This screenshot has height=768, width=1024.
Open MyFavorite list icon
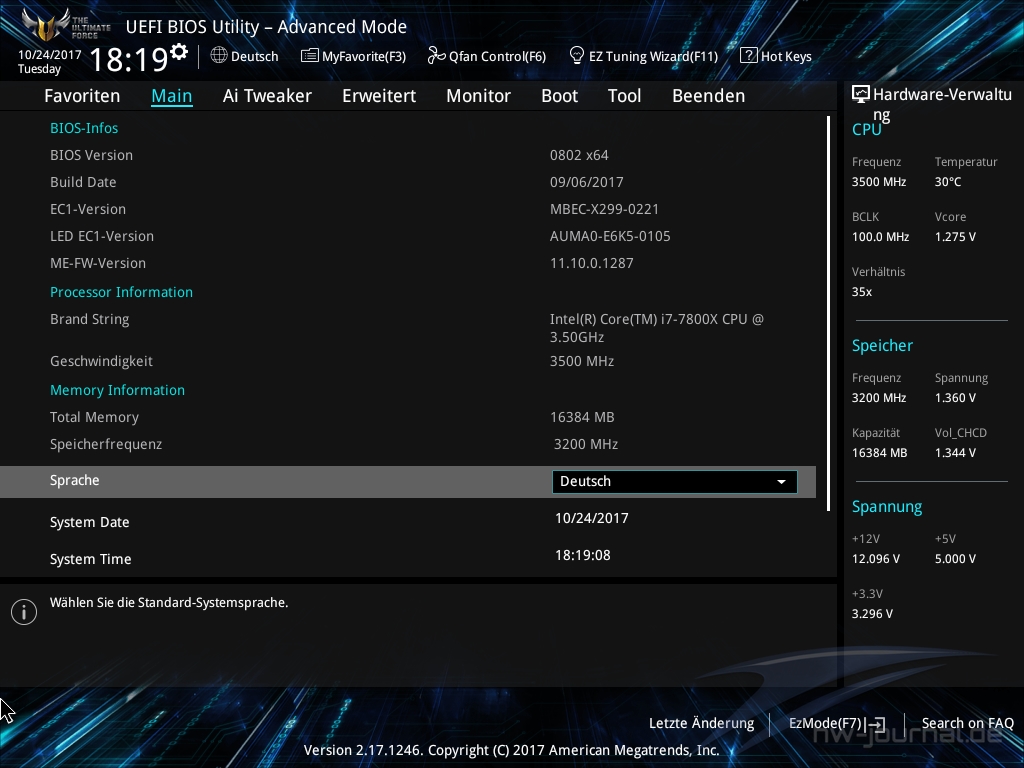310,56
